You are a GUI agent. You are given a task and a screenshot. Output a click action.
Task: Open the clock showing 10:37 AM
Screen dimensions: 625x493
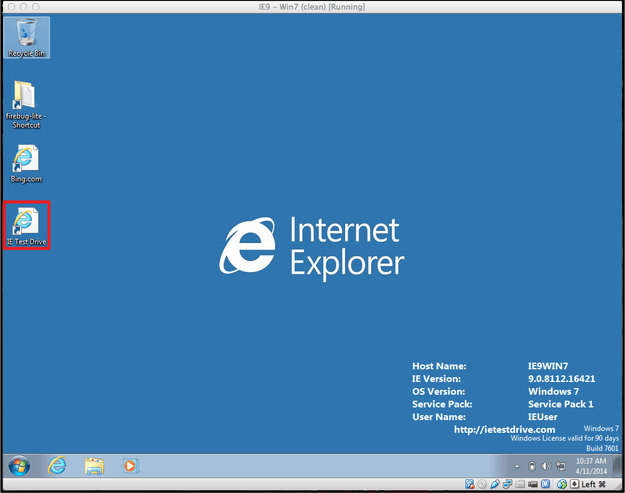(x=591, y=466)
